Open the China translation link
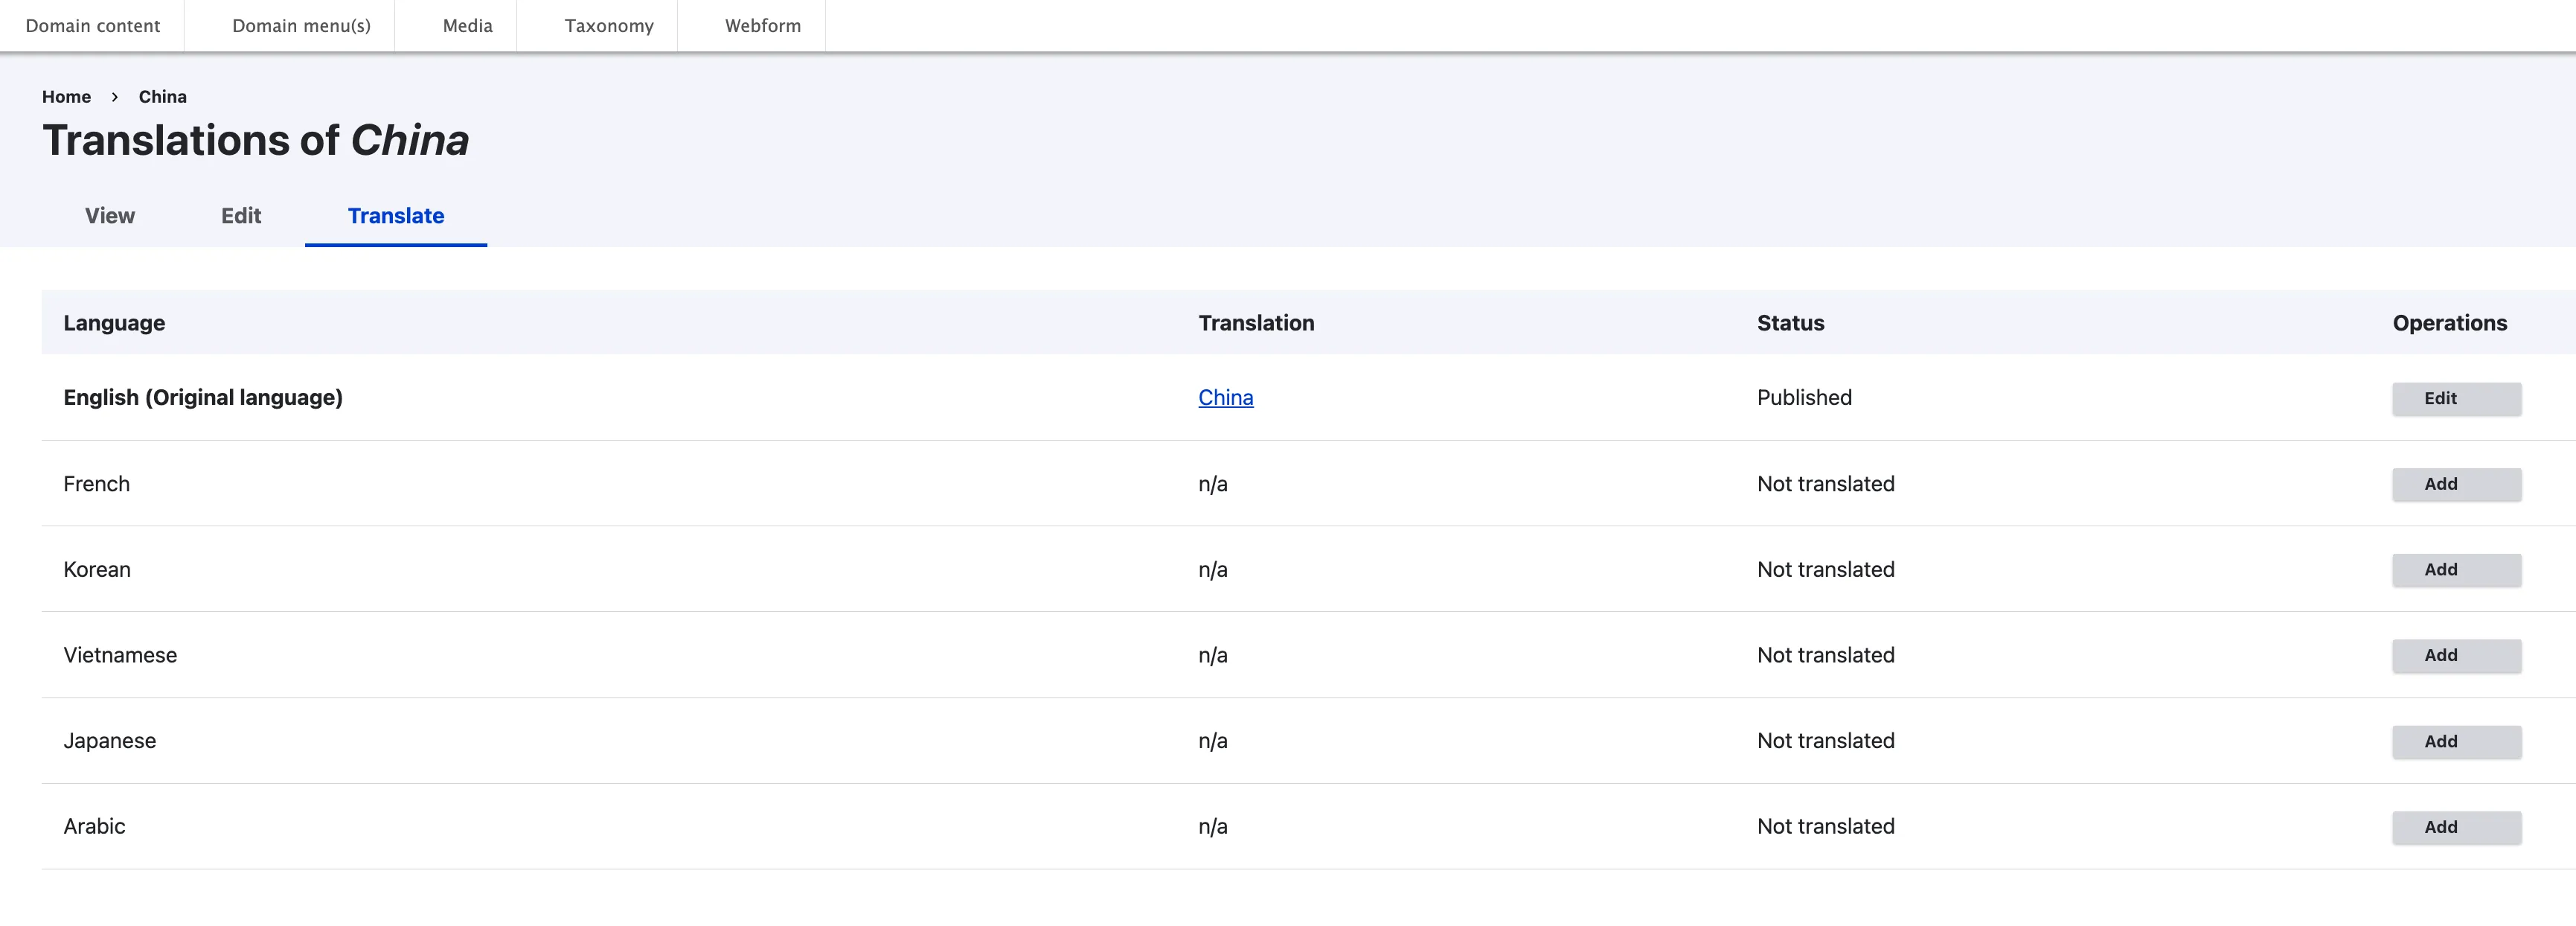This screenshot has height=926, width=2576. 1225,398
